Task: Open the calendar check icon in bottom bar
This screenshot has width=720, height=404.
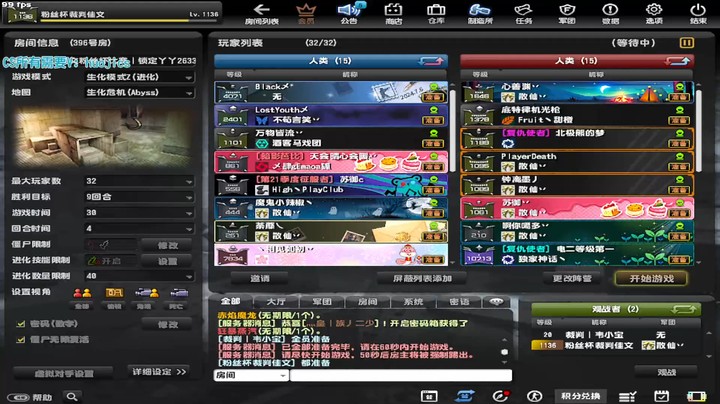Action: pos(661,396)
